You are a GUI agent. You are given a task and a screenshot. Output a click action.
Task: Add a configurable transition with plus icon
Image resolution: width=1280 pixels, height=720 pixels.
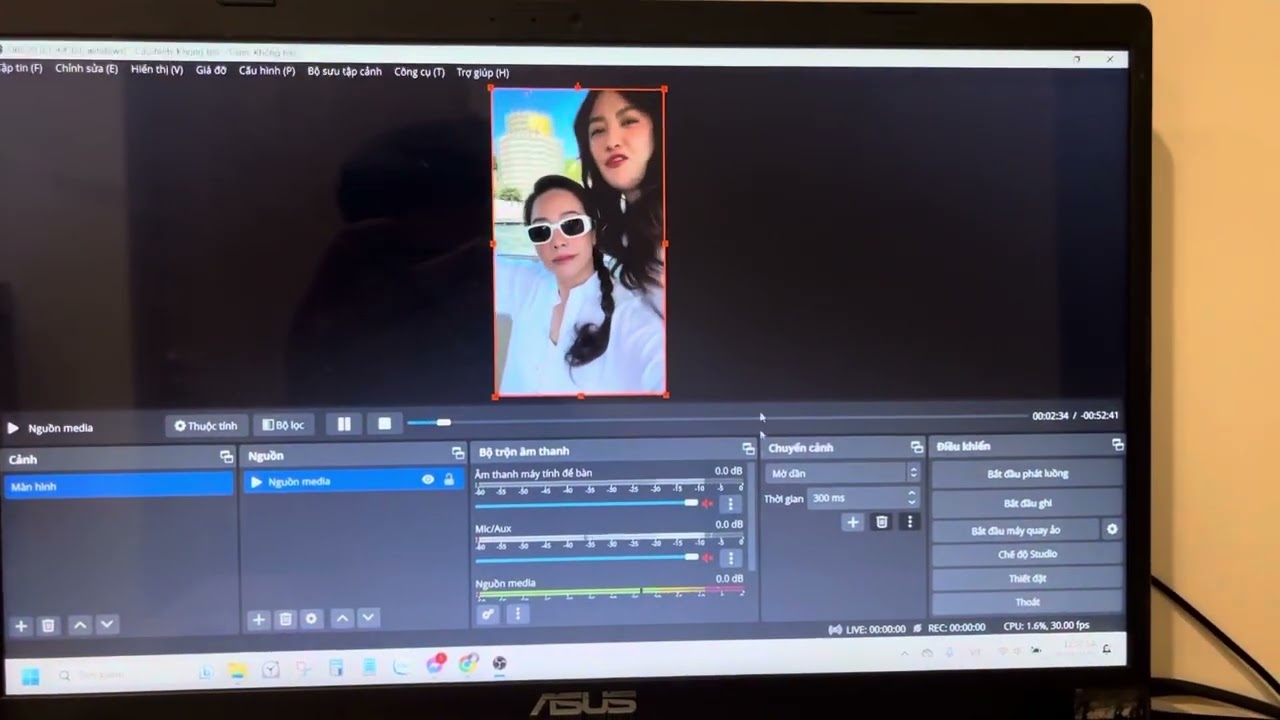(853, 522)
